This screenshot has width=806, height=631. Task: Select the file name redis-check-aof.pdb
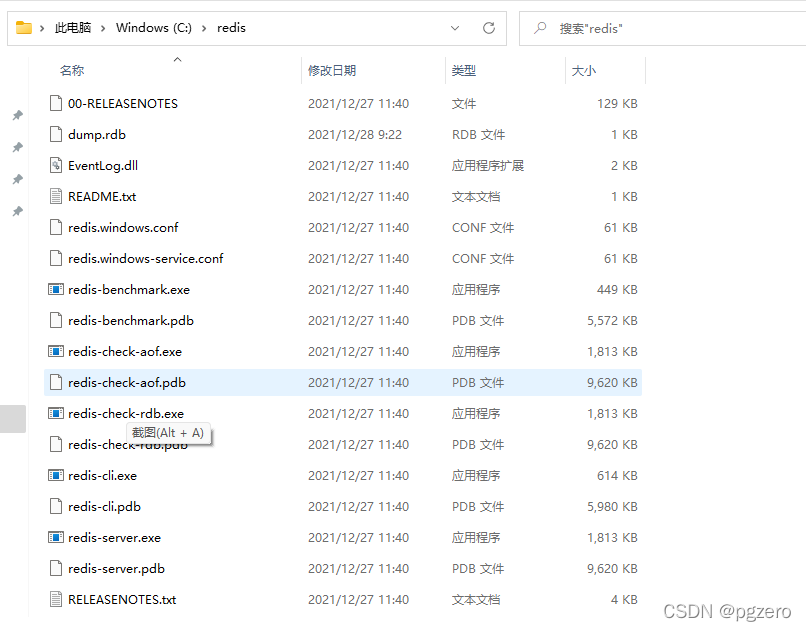(x=127, y=382)
